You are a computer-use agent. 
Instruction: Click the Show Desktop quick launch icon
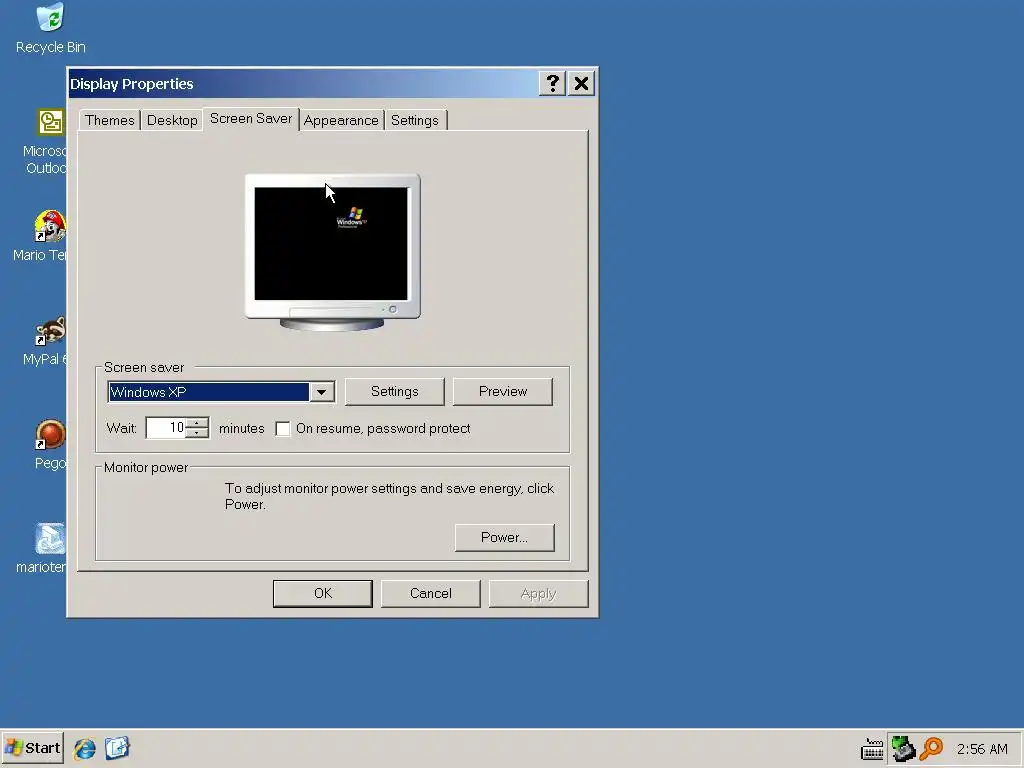(118, 748)
